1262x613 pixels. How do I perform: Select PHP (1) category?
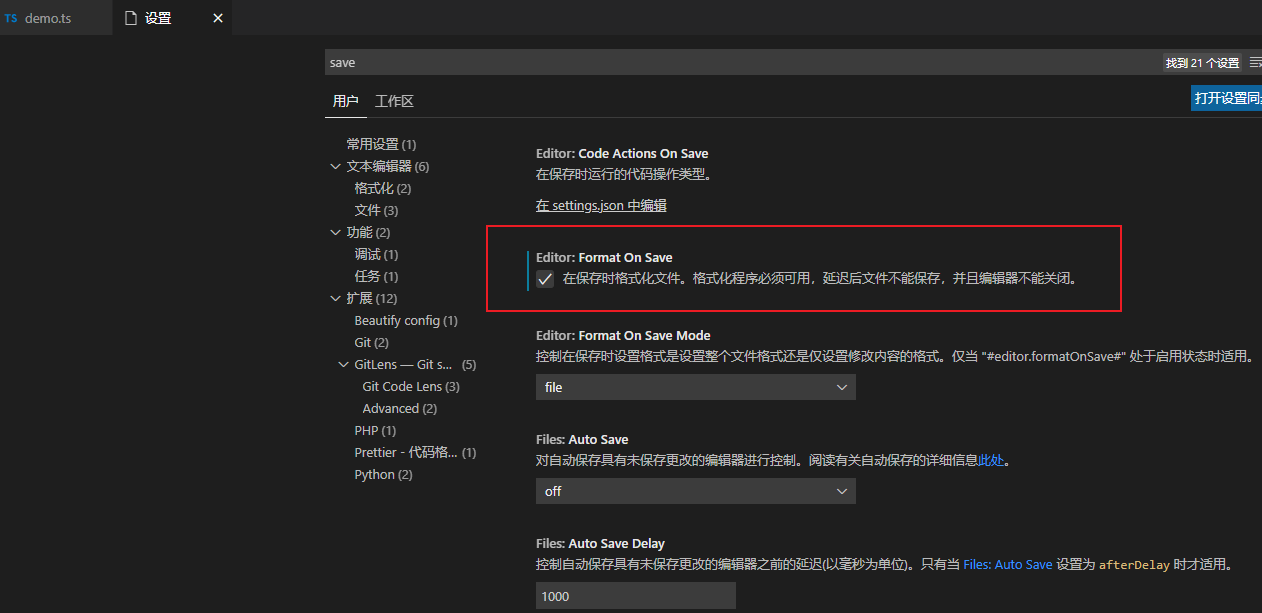coord(375,430)
